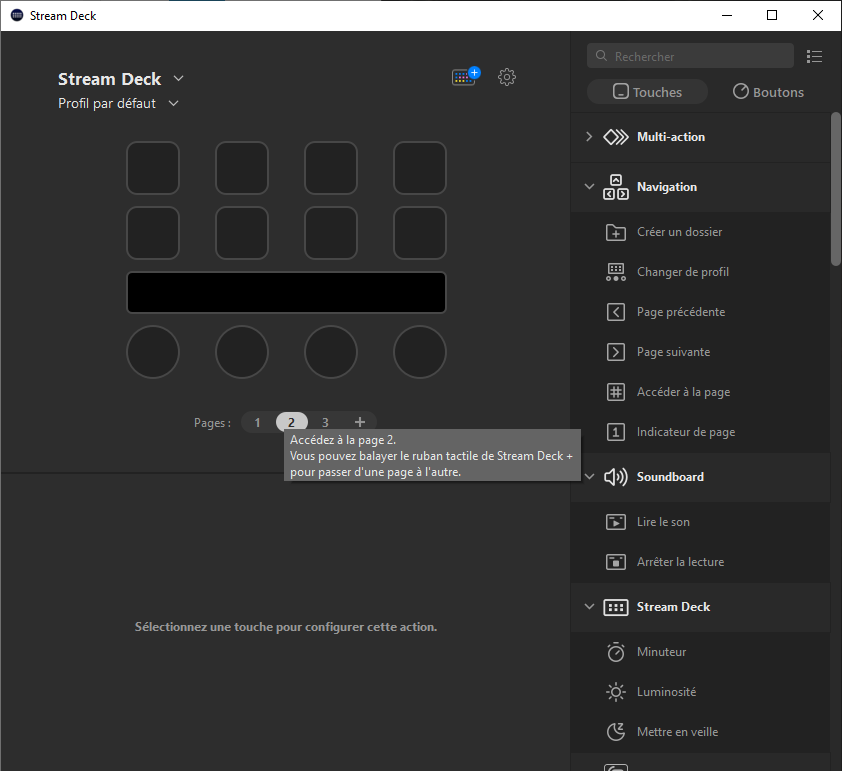Click the Stream Deck app logo in title bar
This screenshot has width=842, height=771.
coord(17,16)
